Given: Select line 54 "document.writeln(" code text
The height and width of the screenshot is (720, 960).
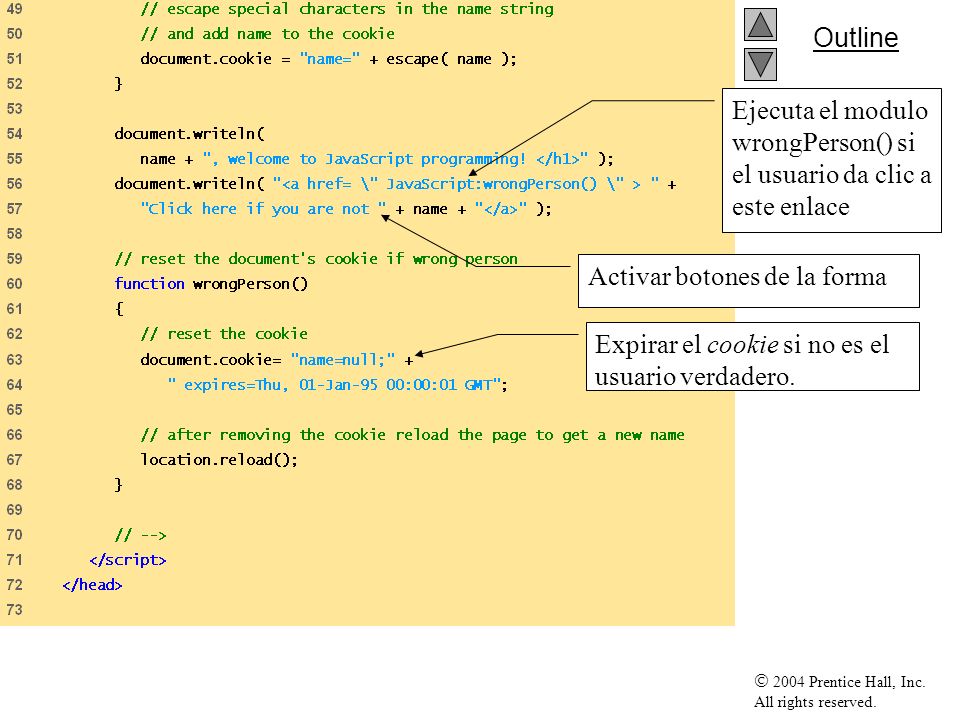Looking at the screenshot, I should click(x=189, y=133).
